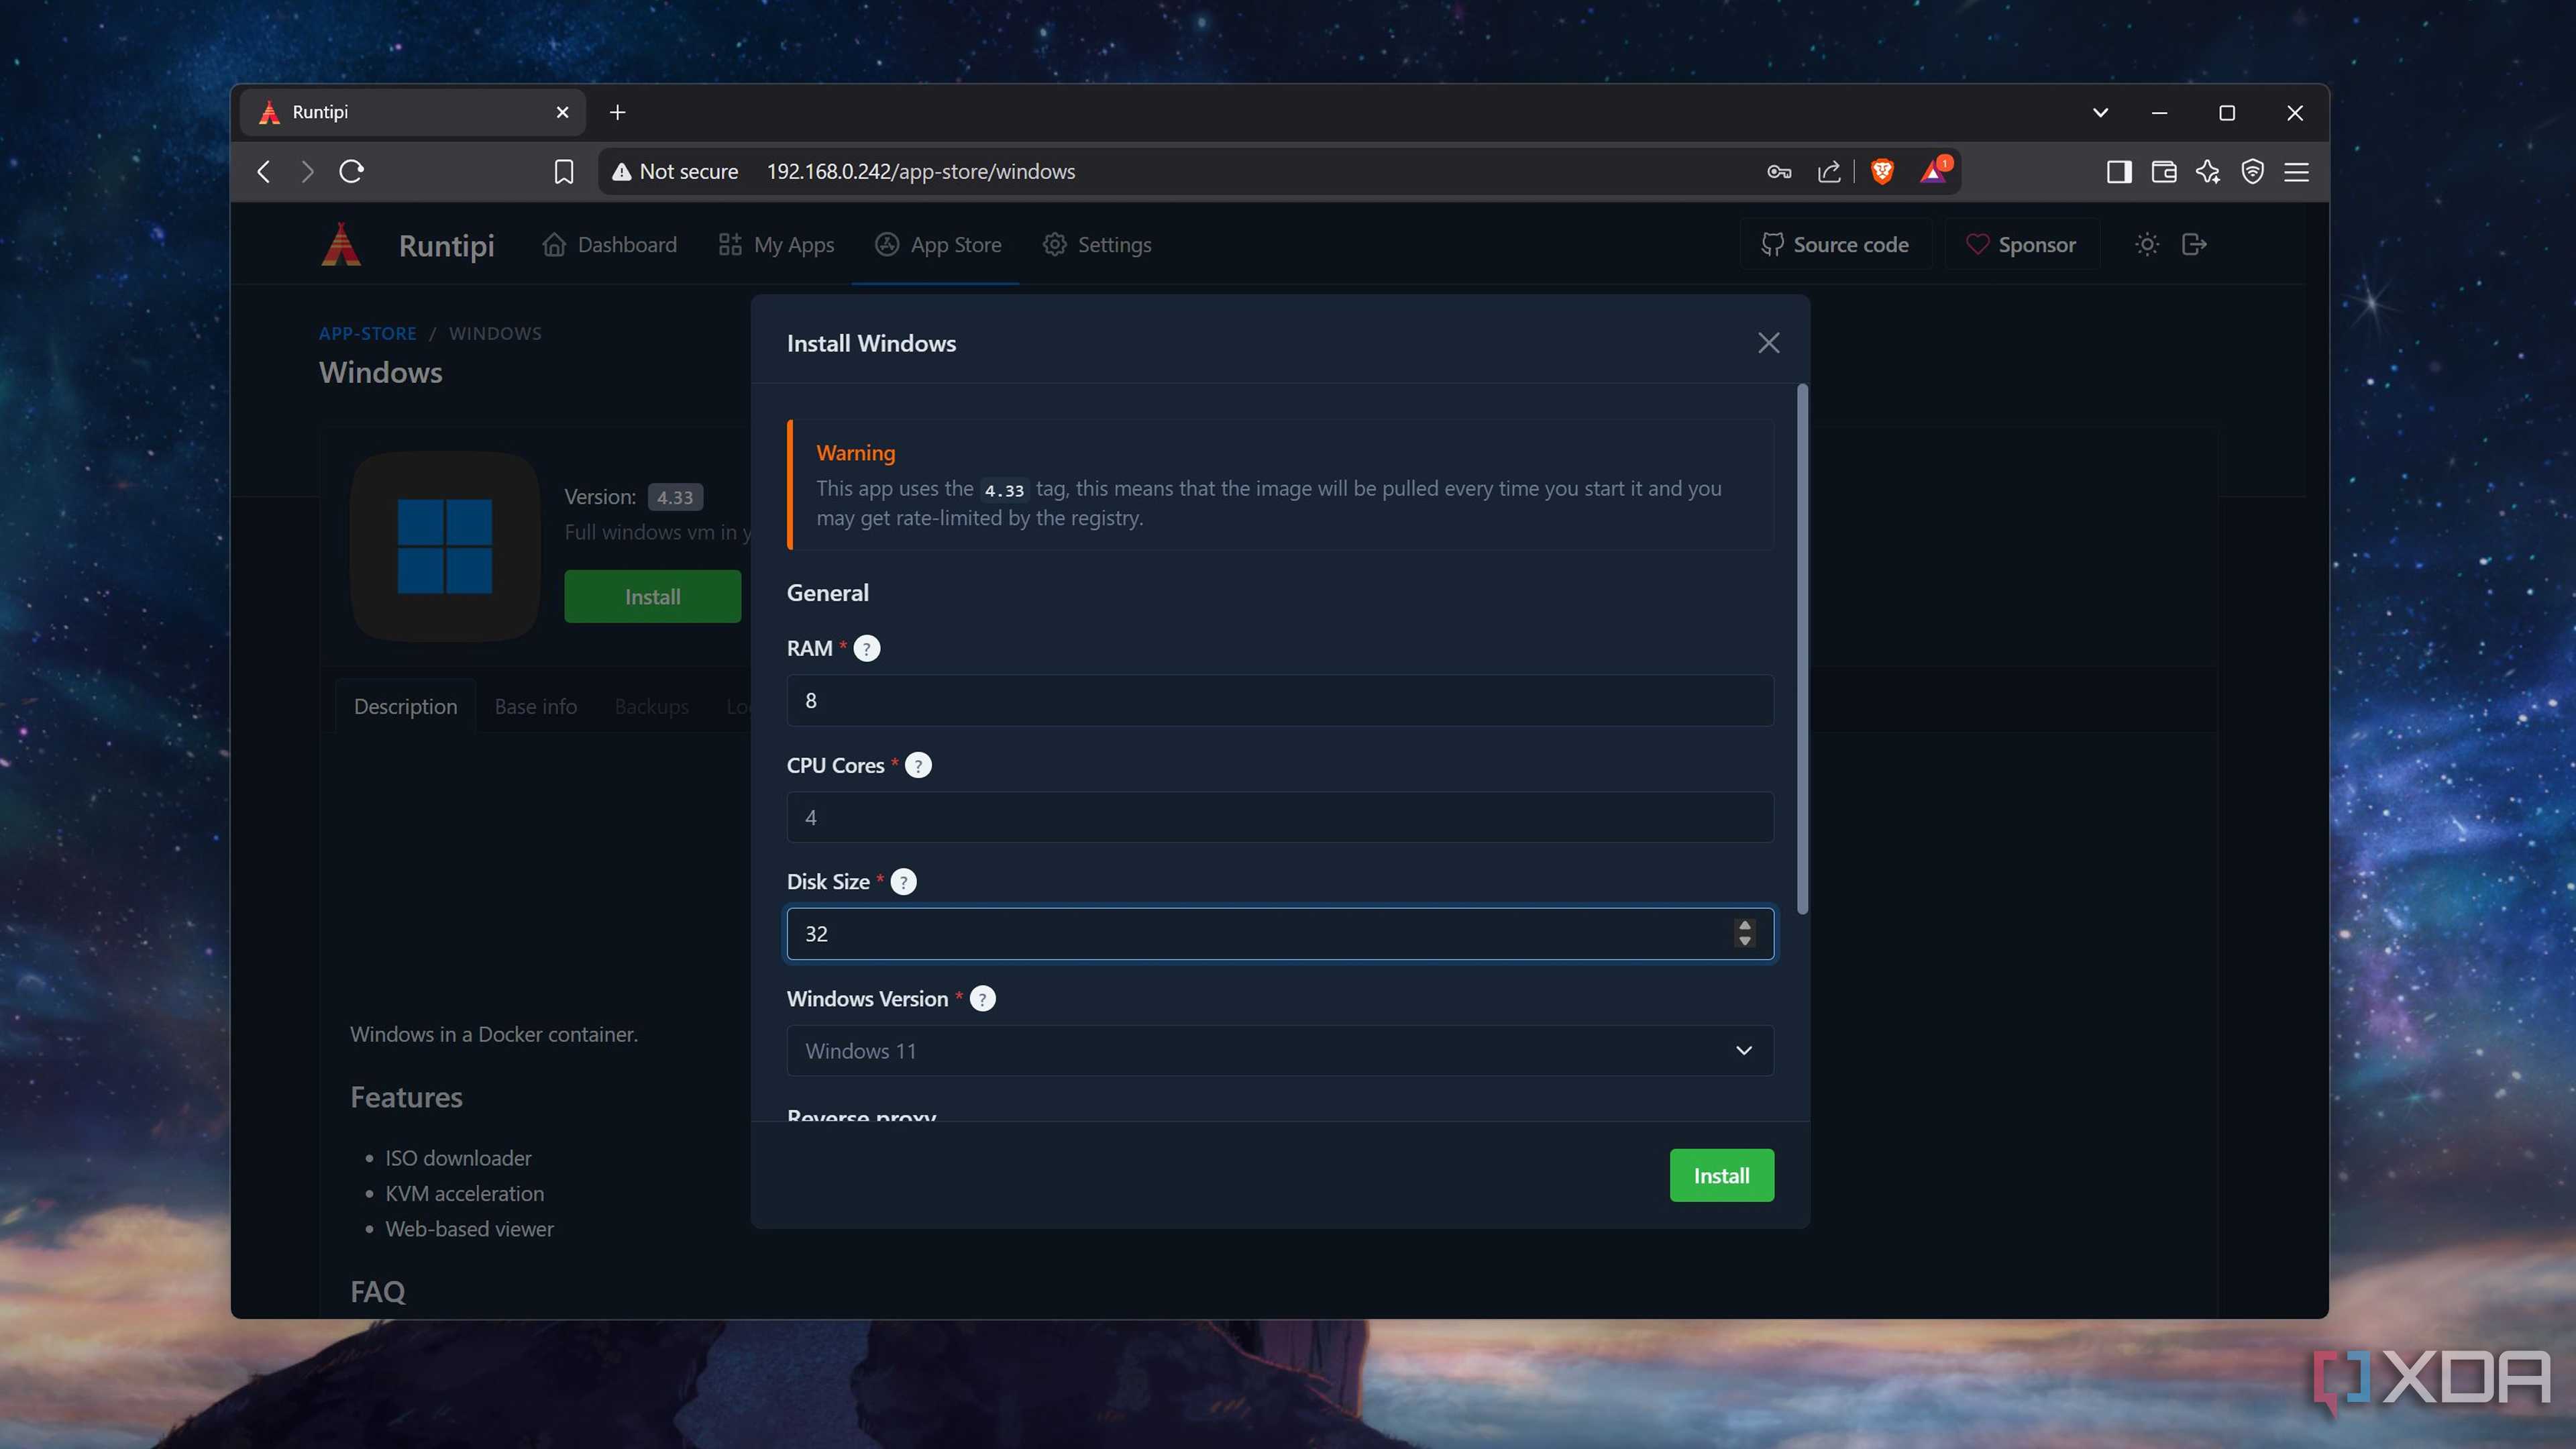Open the Brave Wallet icon
The height and width of the screenshot is (1449, 2576).
(2163, 171)
